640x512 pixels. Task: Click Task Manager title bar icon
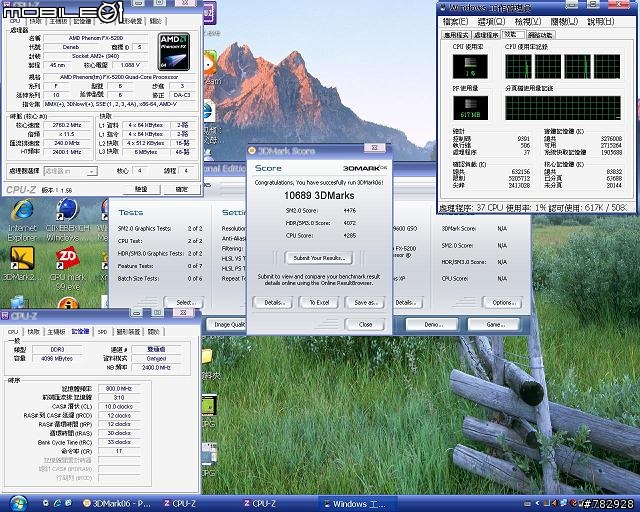pos(443,7)
